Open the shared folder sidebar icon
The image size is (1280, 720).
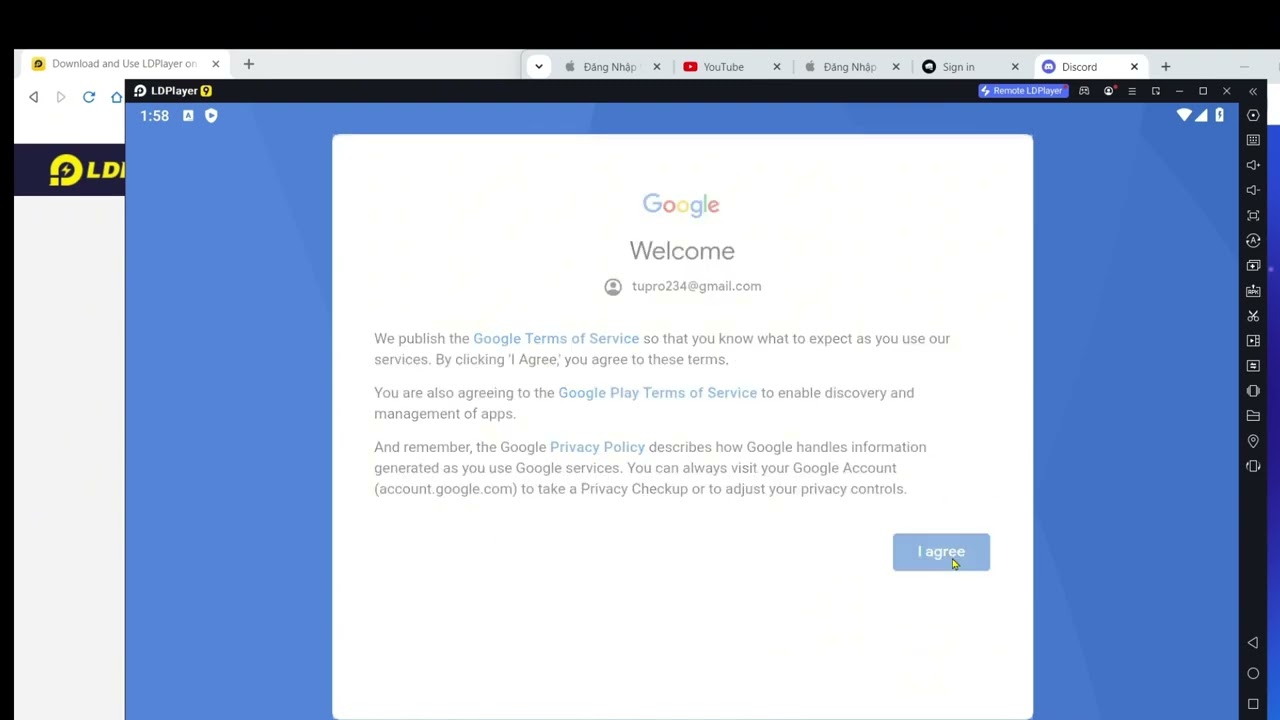point(1253,415)
